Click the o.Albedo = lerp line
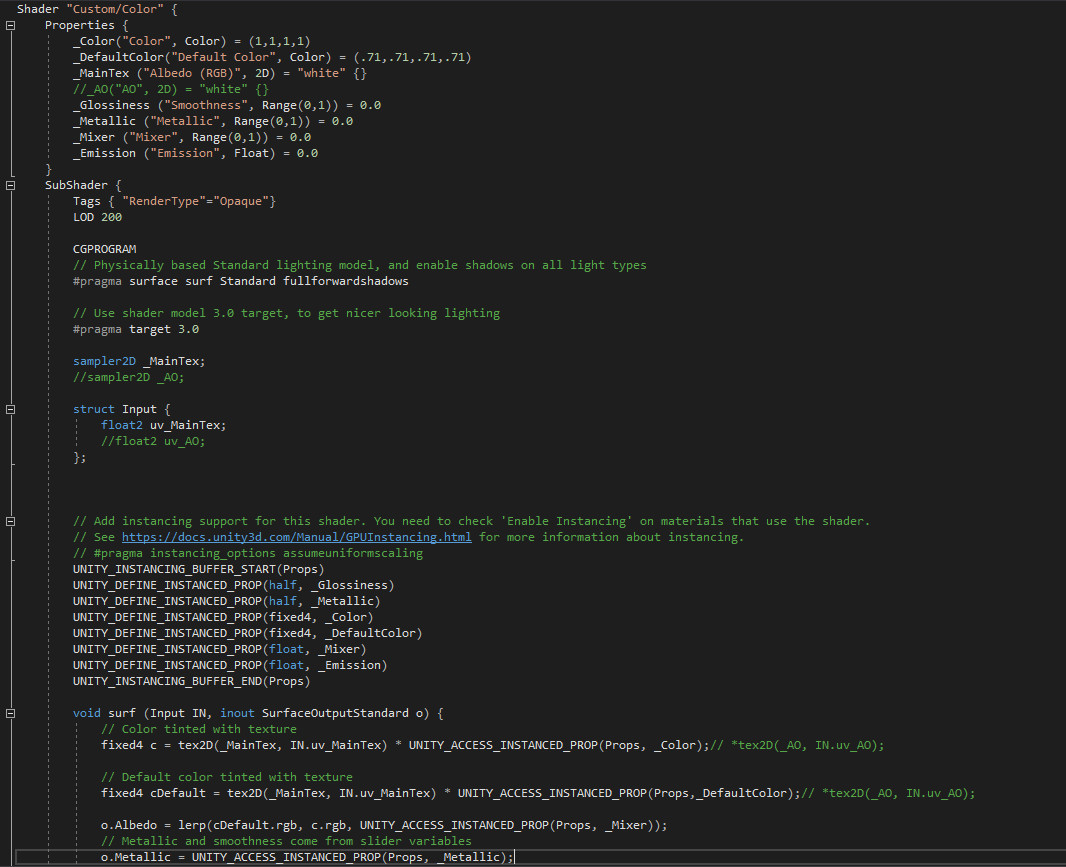Image resolution: width=1066 pixels, height=867 pixels. [x=384, y=825]
